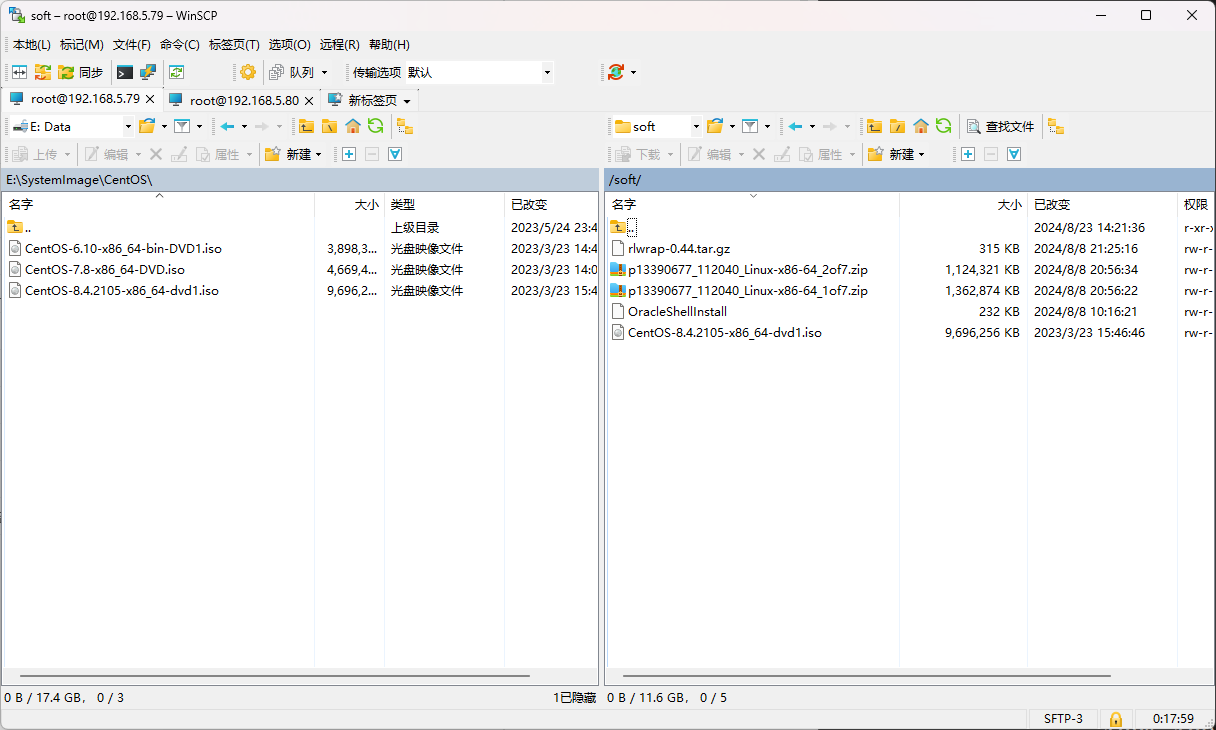Click the 同步 synchronize browsing button
The height and width of the screenshot is (730, 1216).
click(x=81, y=72)
